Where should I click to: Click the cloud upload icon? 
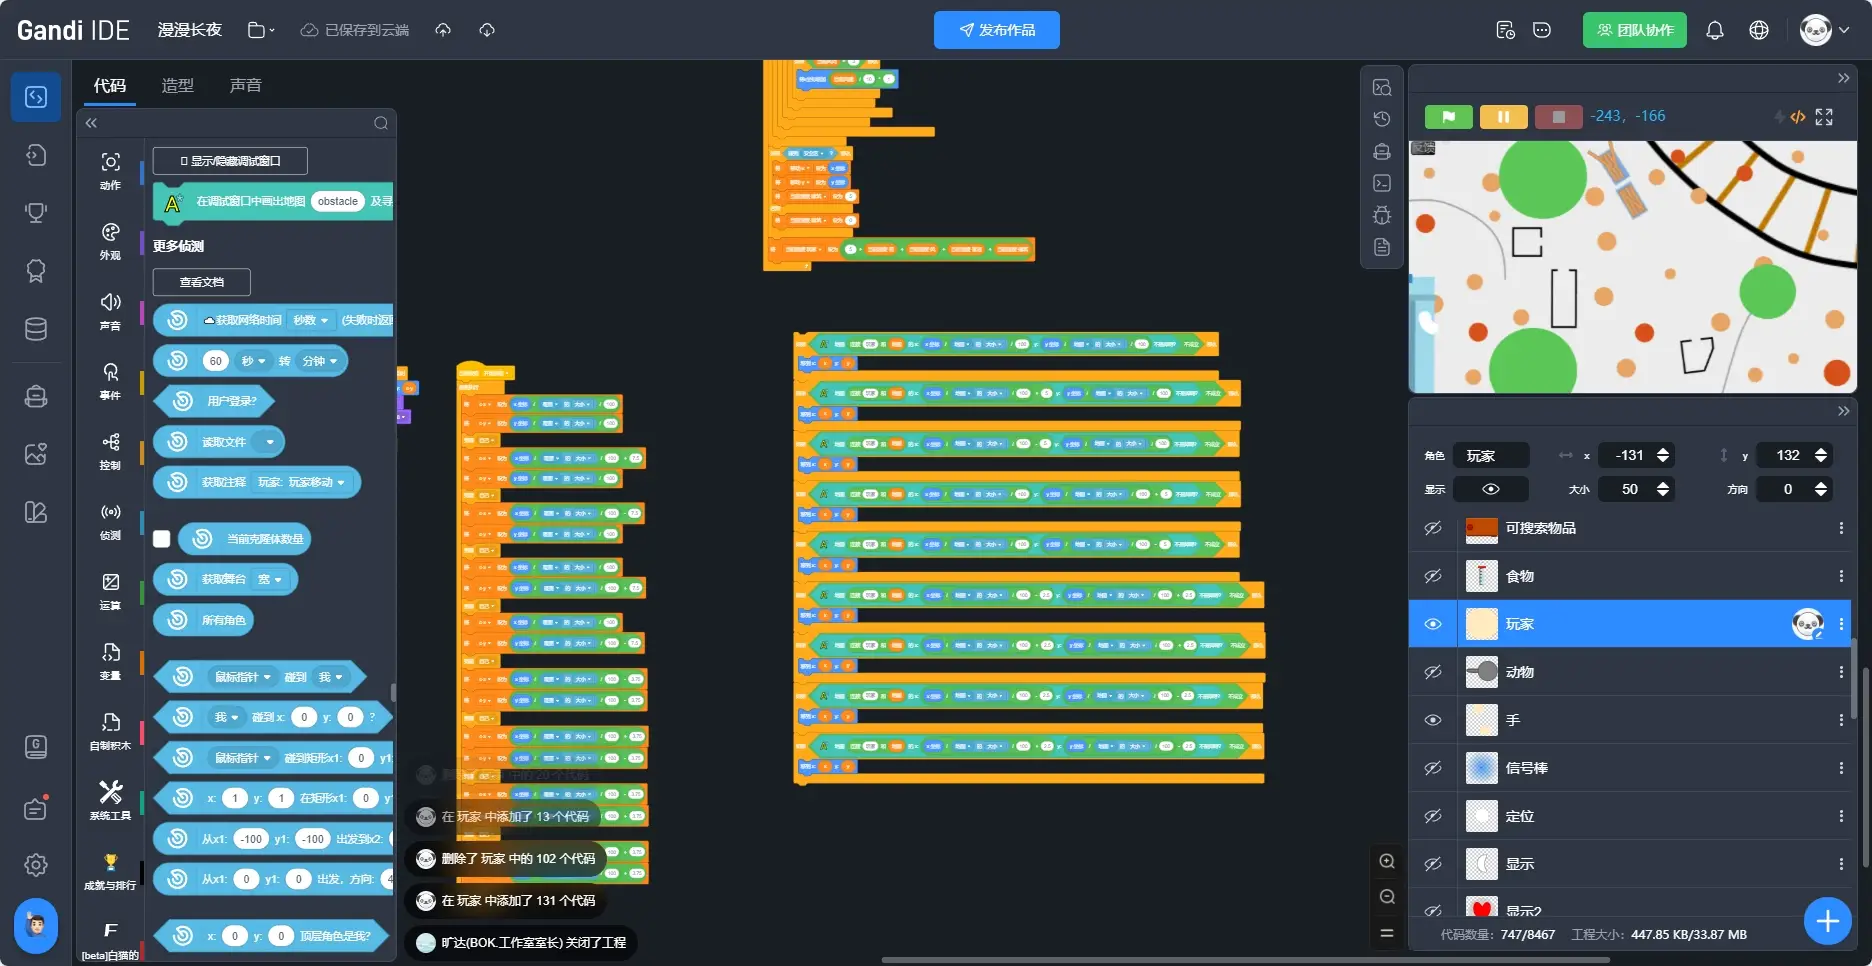[x=443, y=30]
